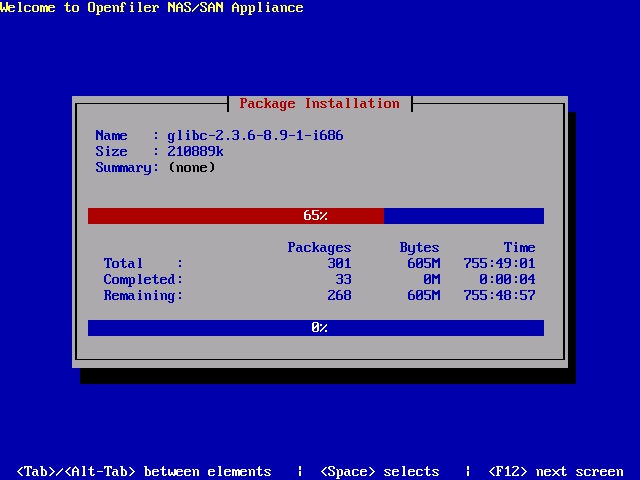Click the Bytes column header
The width and height of the screenshot is (640, 480).
[x=419, y=248]
